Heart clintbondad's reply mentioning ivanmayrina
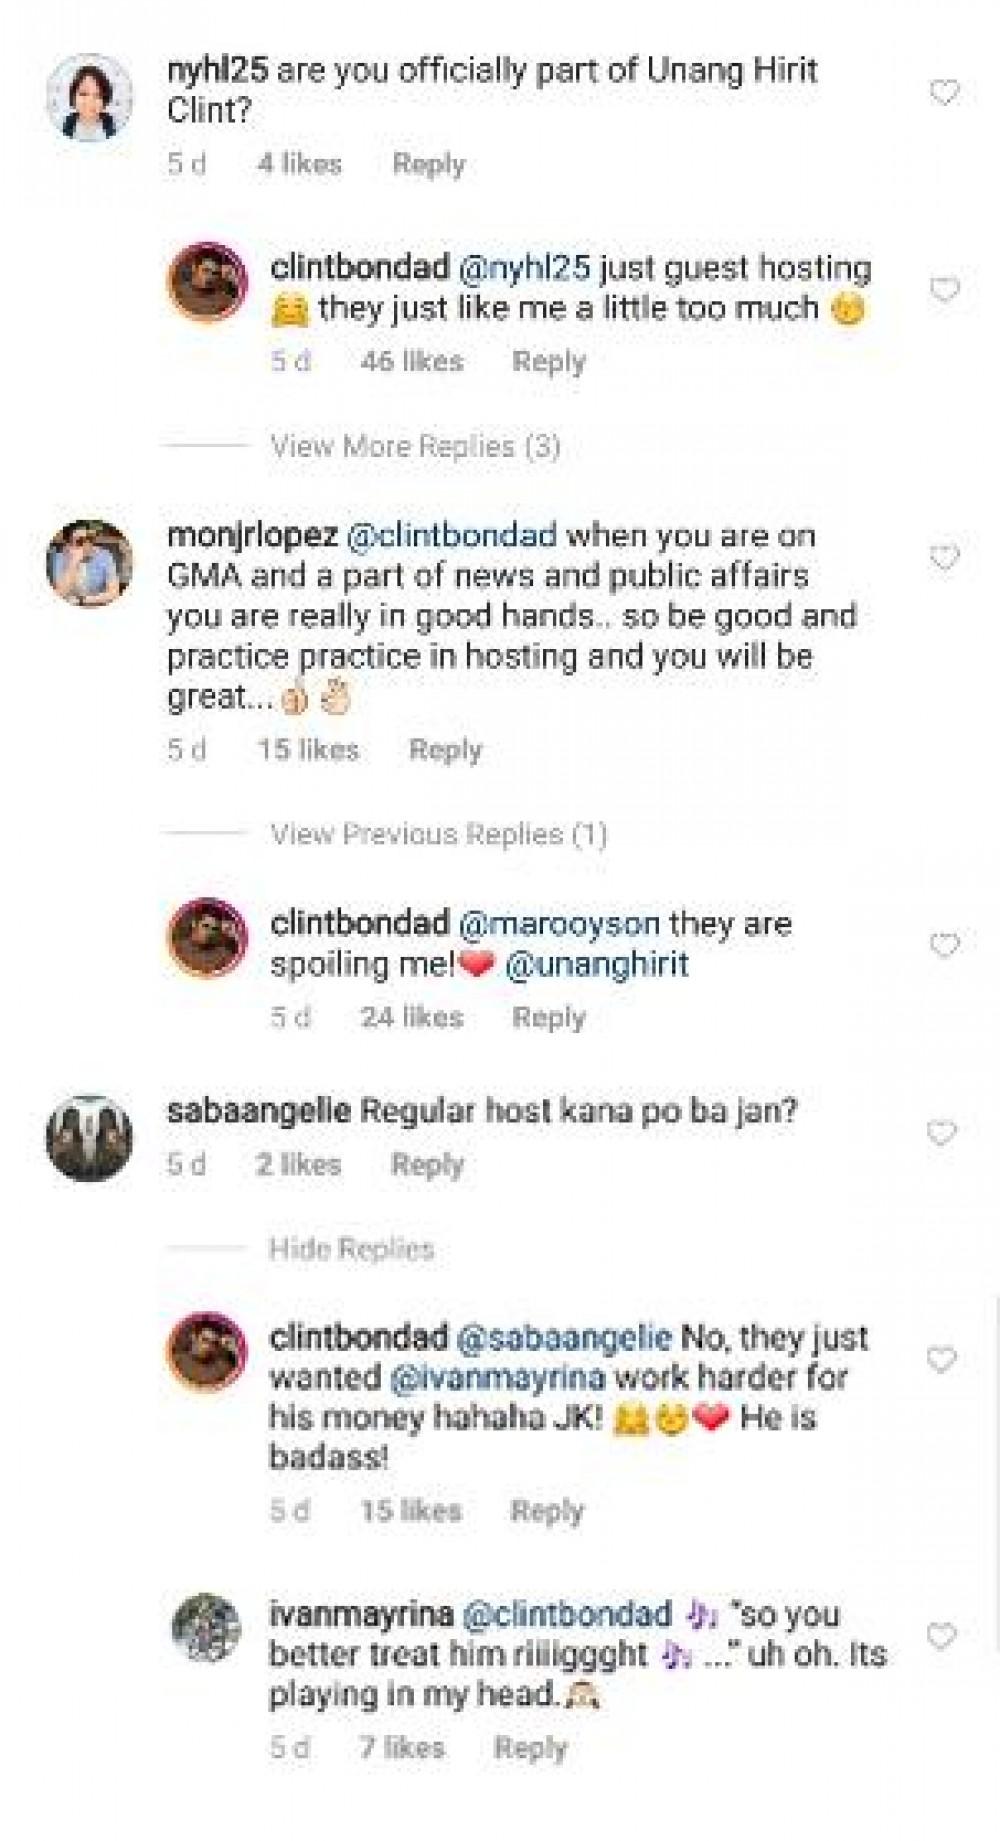This screenshot has width=1000, height=1841. [942, 1359]
